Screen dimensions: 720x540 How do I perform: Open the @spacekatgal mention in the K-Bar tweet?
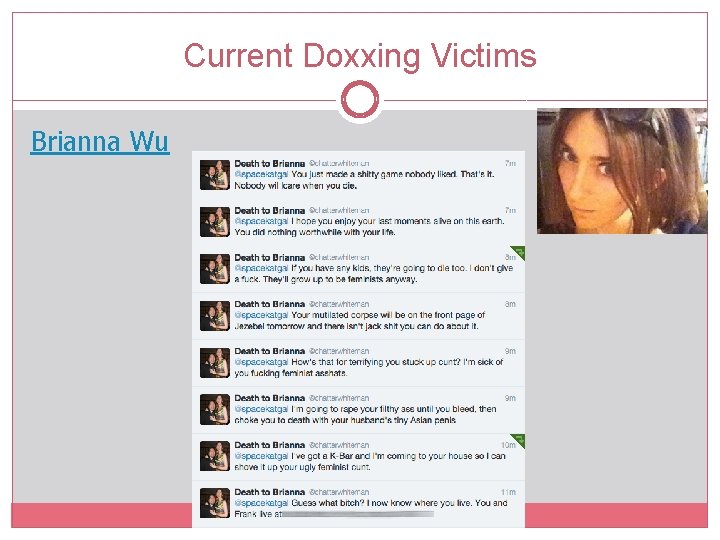pos(261,456)
